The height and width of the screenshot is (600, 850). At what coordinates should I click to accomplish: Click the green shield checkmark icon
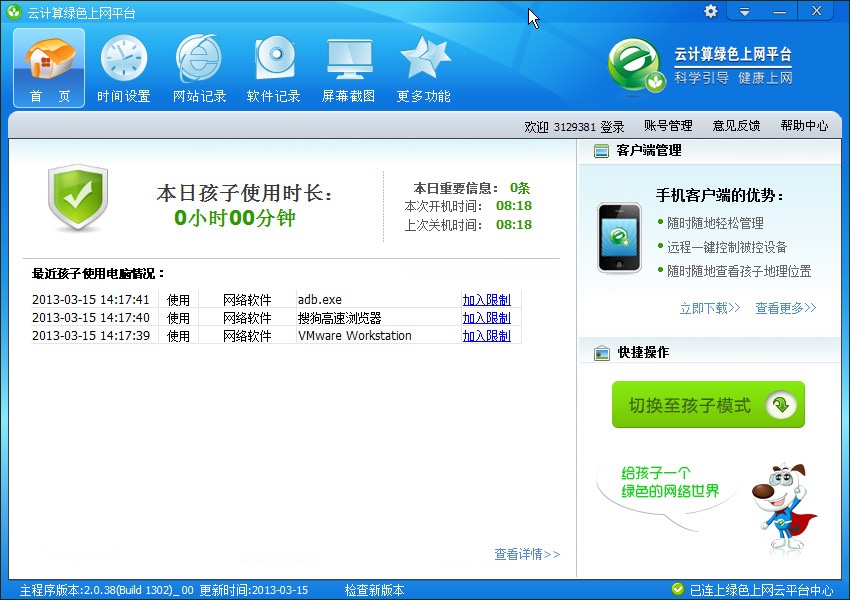click(78, 198)
